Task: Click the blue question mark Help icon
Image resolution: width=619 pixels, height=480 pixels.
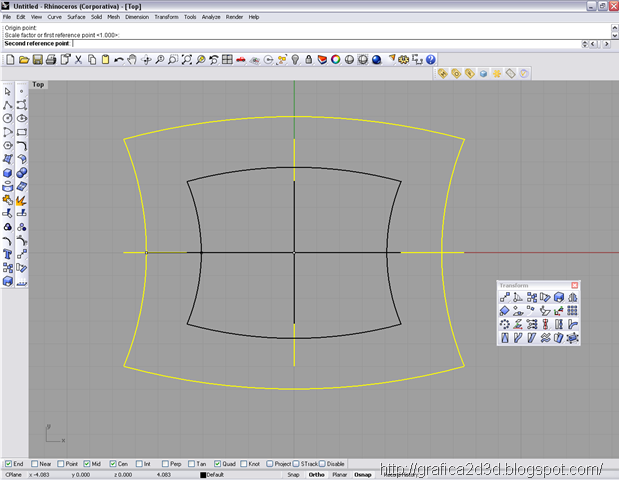Action: click(x=431, y=60)
